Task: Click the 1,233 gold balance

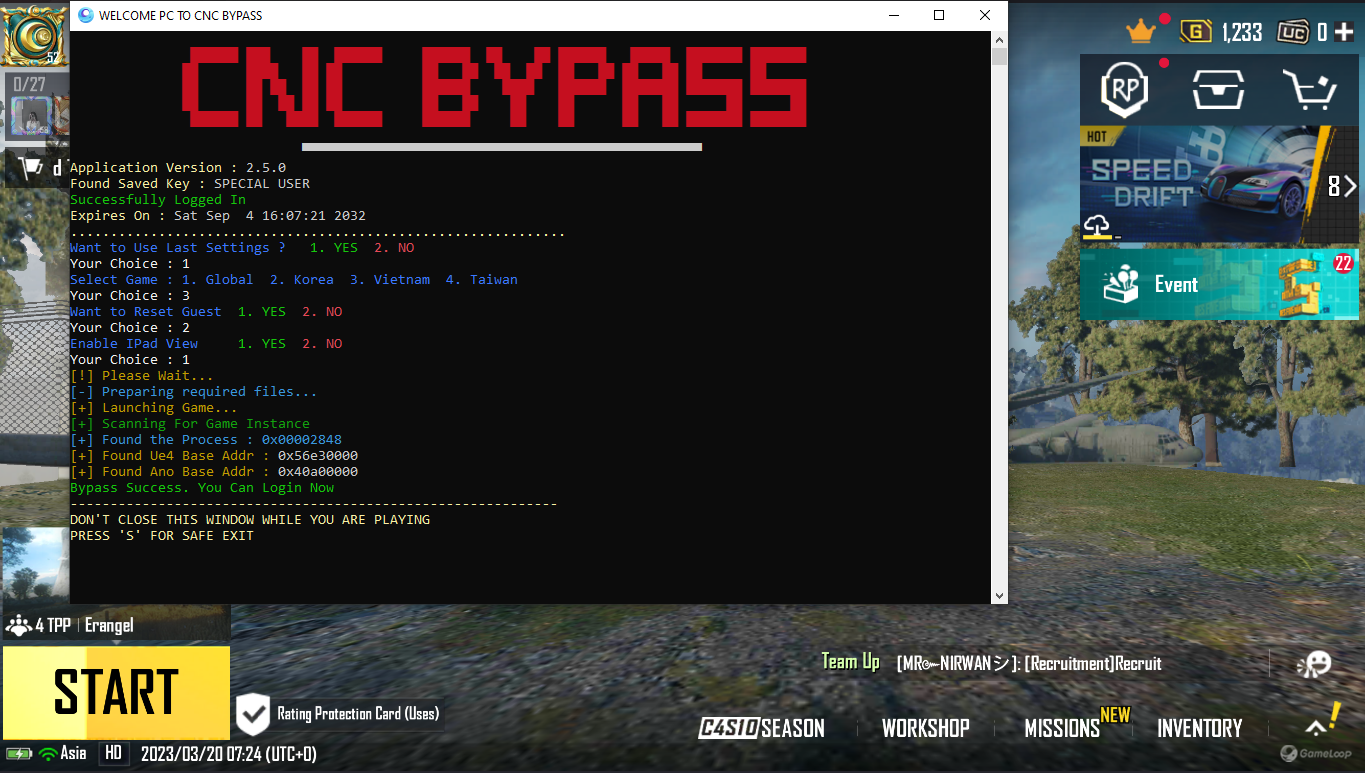Action: (x=1242, y=32)
